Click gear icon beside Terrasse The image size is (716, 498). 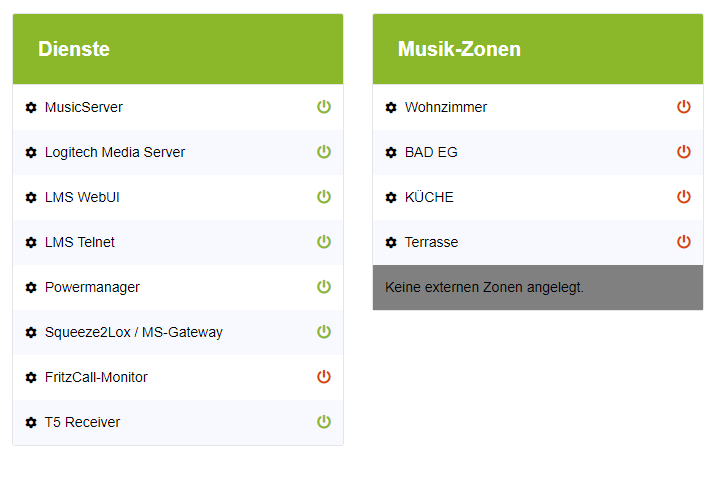point(391,243)
